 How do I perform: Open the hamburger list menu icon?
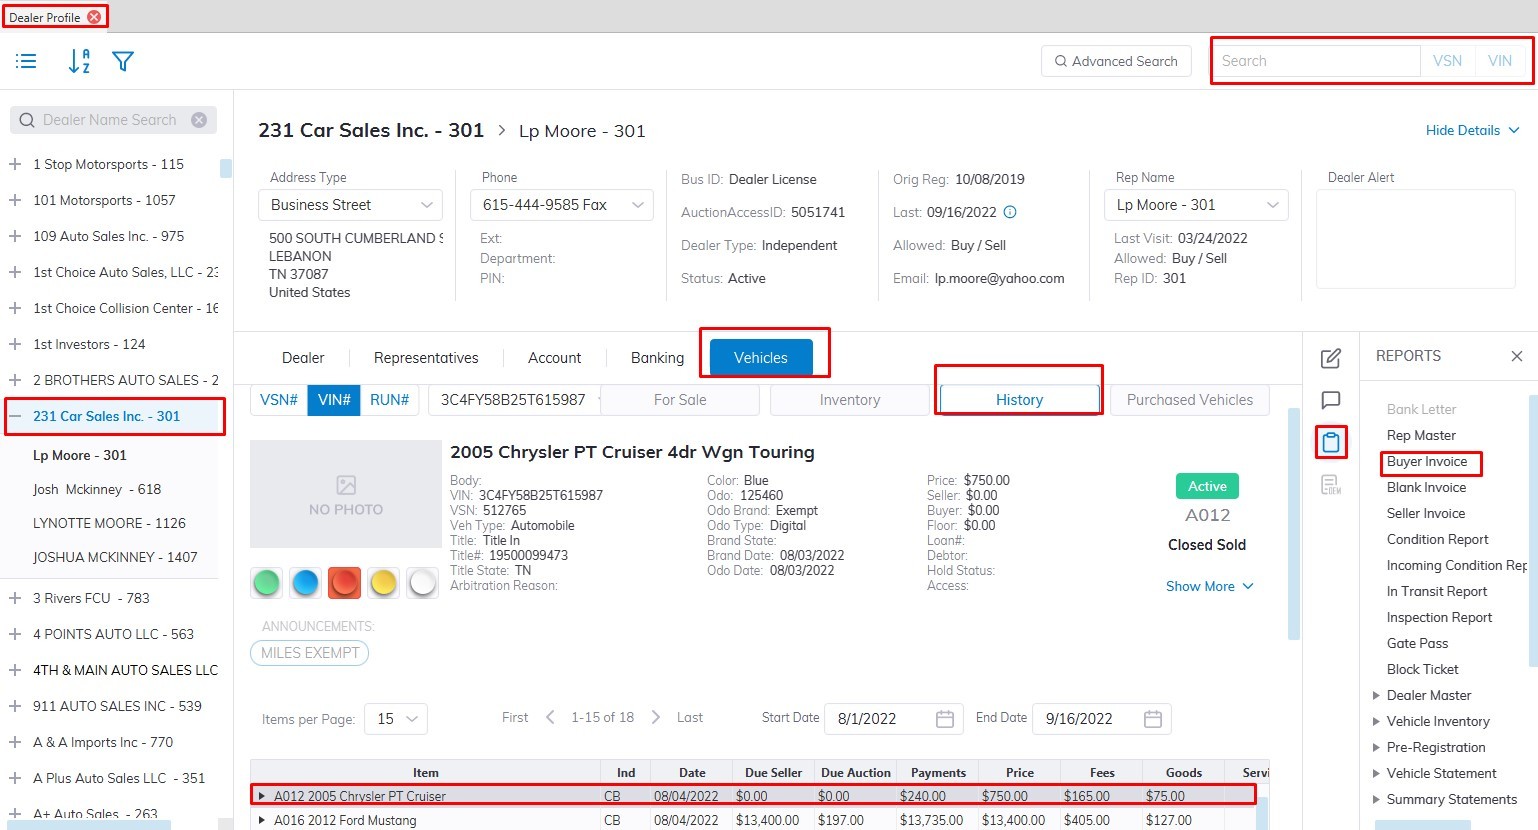click(26, 62)
